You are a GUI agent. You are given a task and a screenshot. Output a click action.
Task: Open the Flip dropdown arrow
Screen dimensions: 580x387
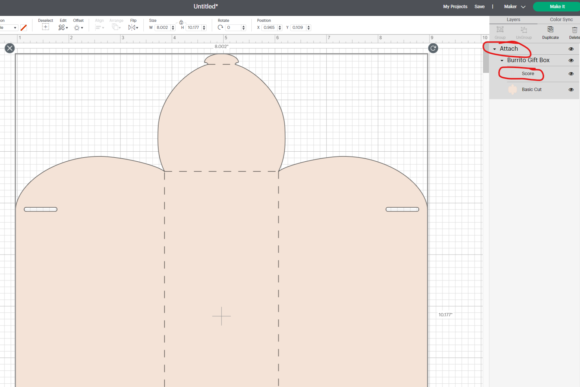(137, 28)
